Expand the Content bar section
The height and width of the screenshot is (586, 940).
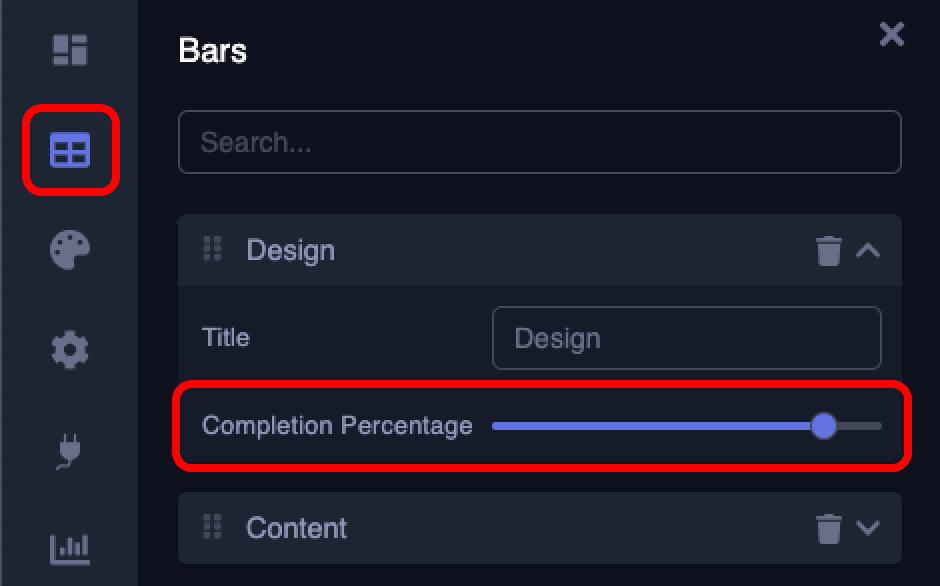point(868,528)
